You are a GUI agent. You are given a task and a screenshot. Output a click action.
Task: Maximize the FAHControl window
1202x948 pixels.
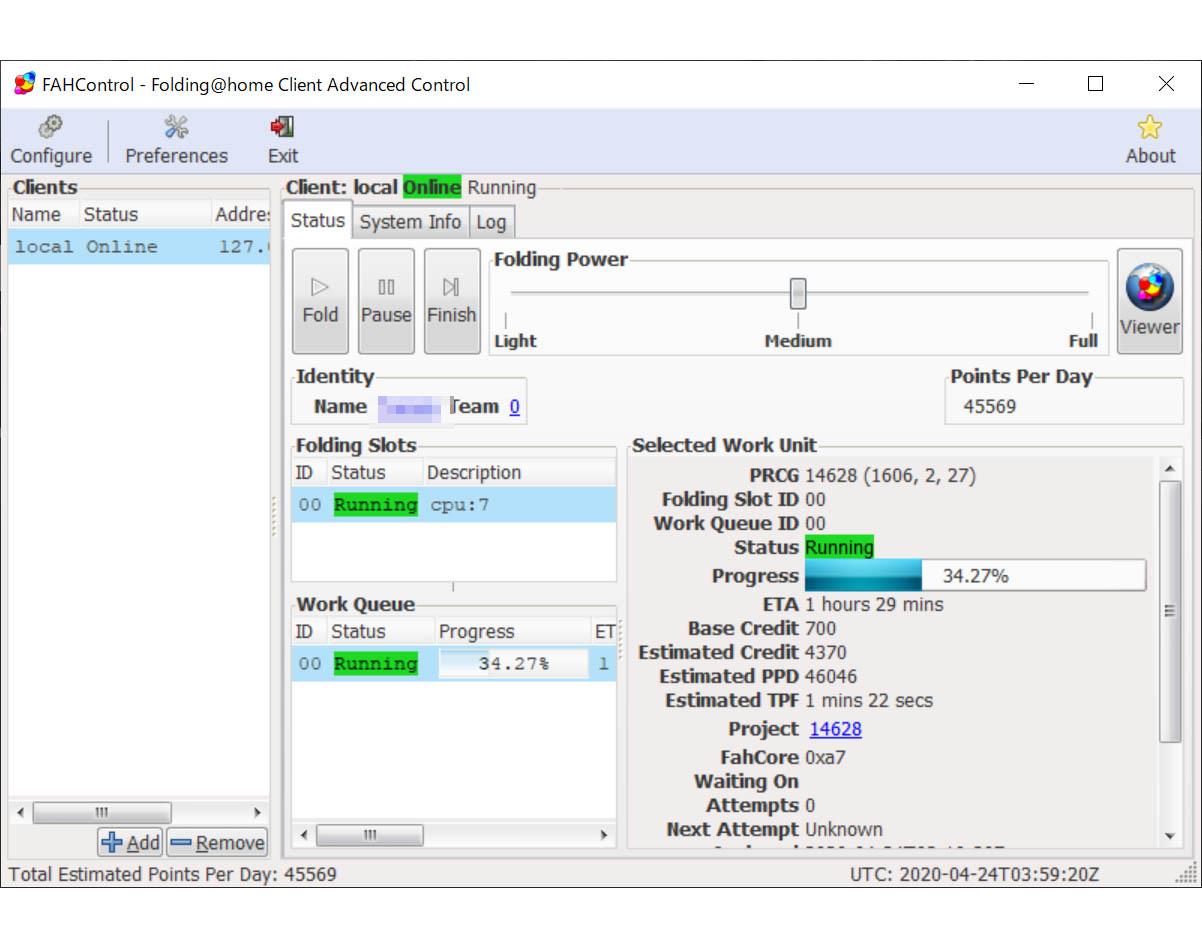point(1095,84)
